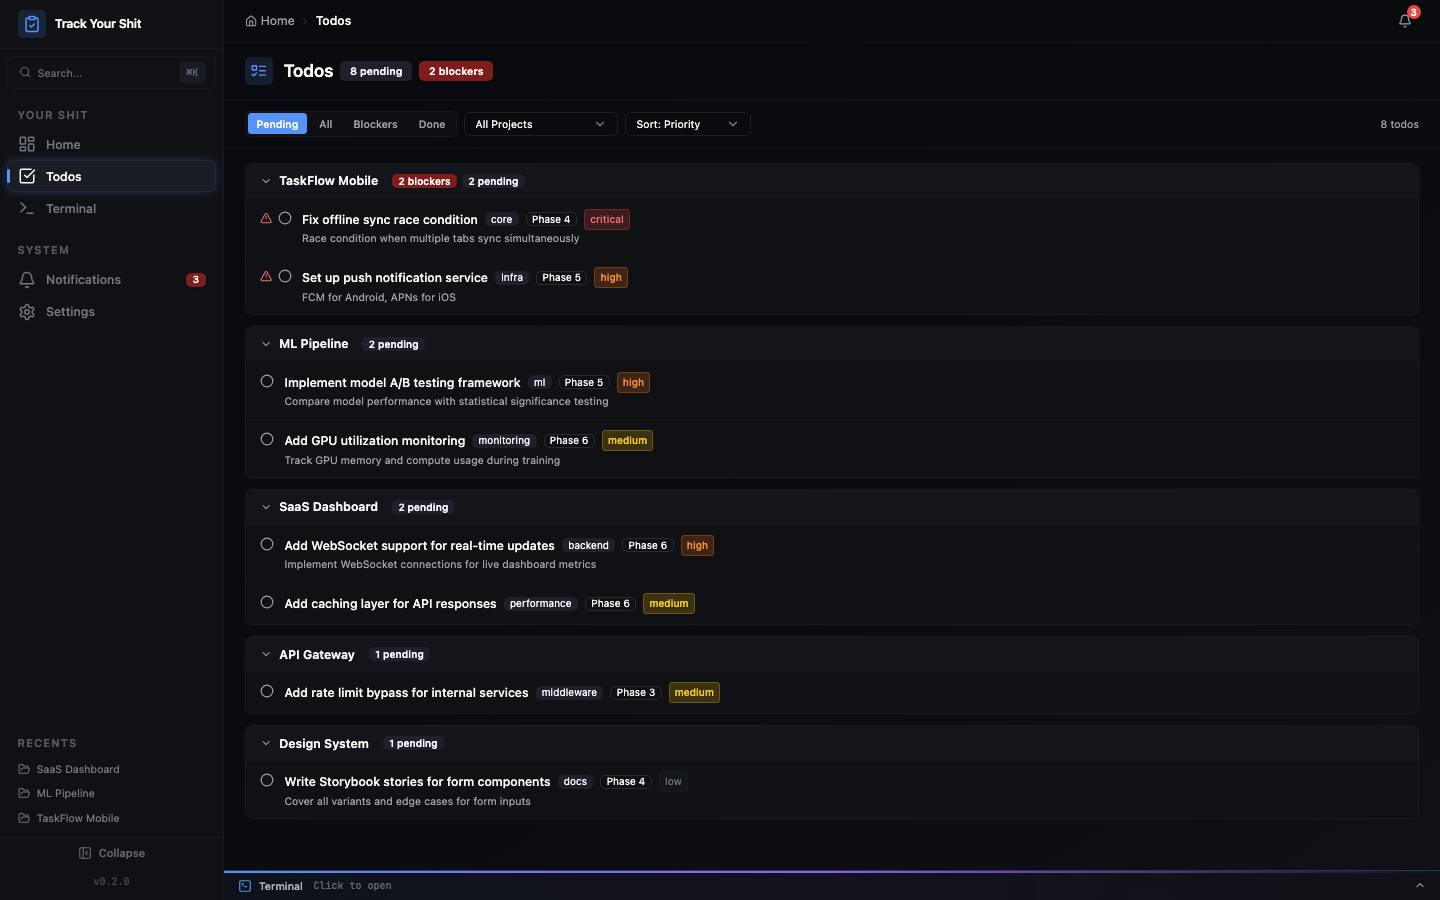
Task: Click the Terminal icon in the bottom bar
Action: 243,886
